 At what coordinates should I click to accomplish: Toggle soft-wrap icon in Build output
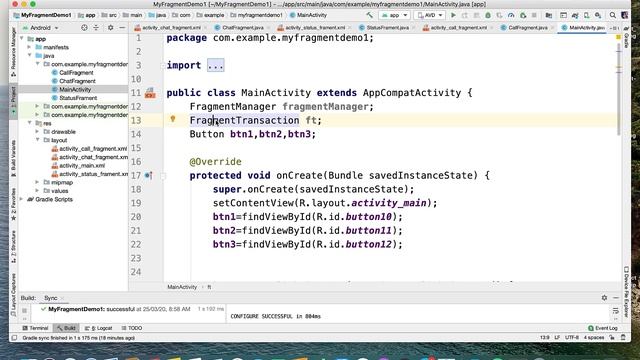click(x=616, y=311)
